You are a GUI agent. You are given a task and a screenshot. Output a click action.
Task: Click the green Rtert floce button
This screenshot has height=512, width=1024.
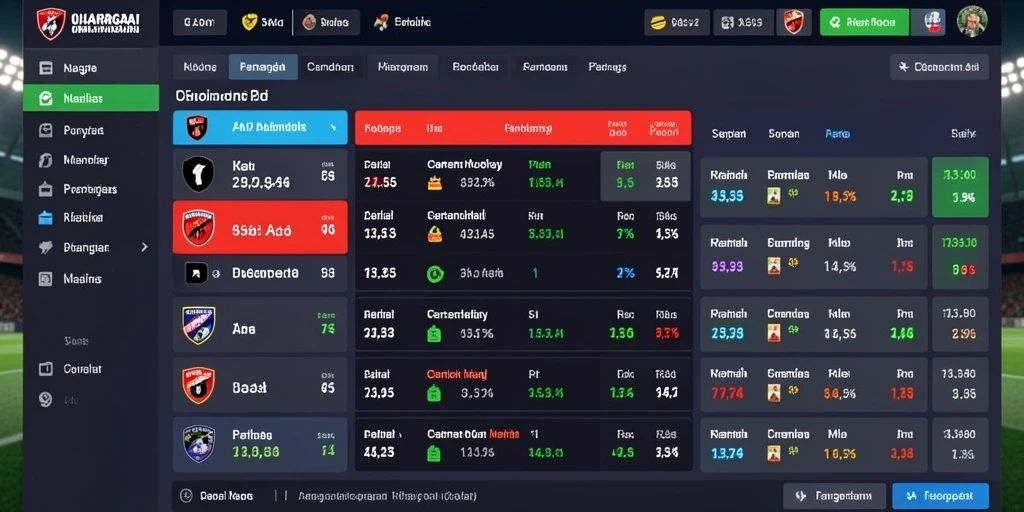click(864, 22)
